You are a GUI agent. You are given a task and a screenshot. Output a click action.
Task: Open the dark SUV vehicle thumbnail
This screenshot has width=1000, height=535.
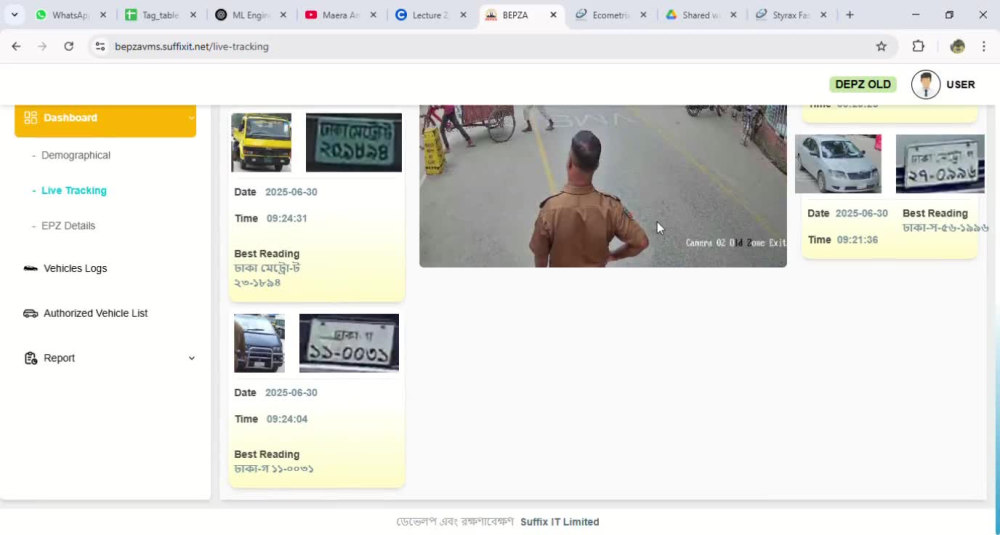click(x=260, y=343)
